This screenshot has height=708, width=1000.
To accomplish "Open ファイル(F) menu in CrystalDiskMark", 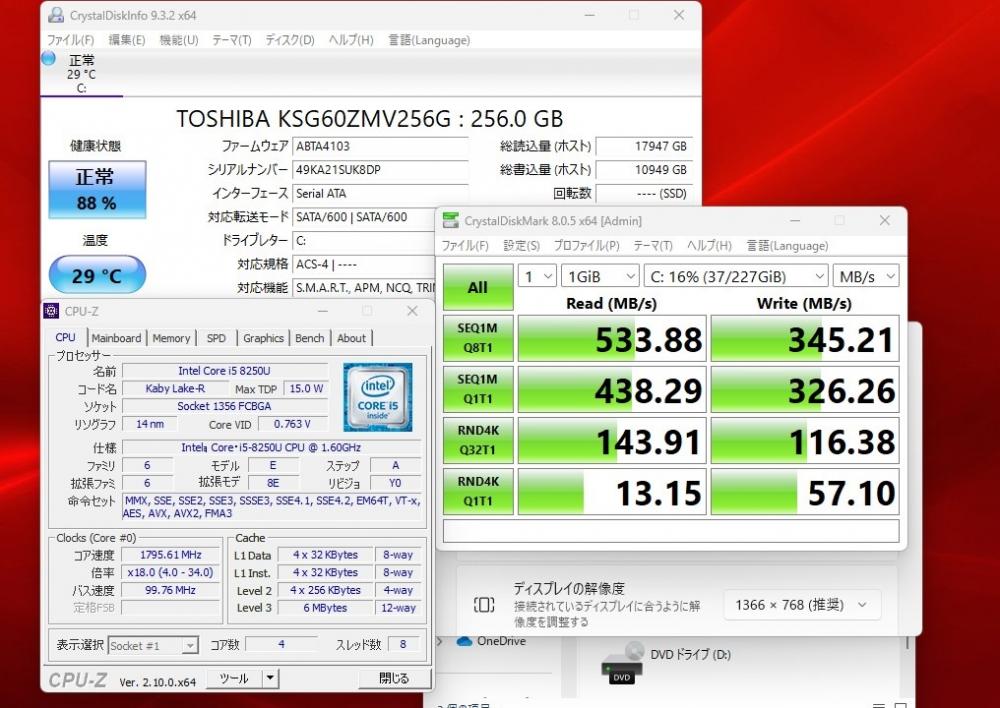I will (x=465, y=246).
